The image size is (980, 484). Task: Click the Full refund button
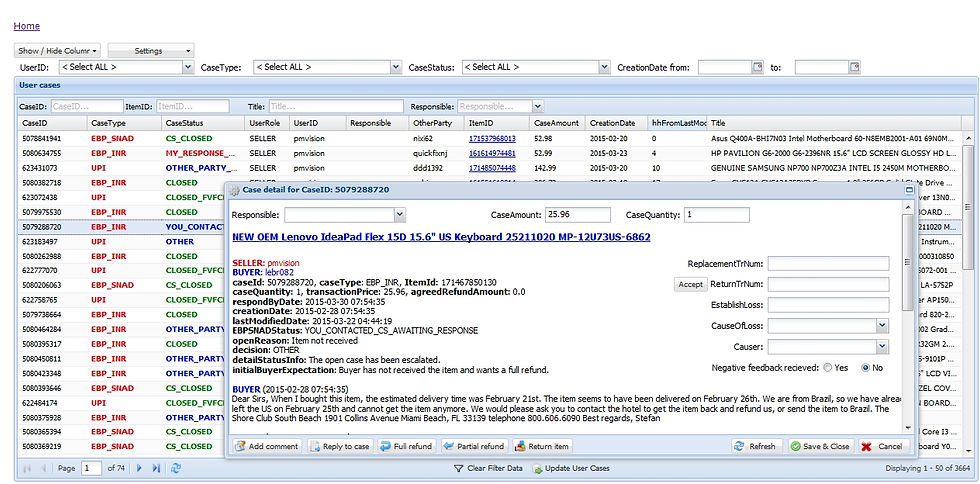pos(406,446)
